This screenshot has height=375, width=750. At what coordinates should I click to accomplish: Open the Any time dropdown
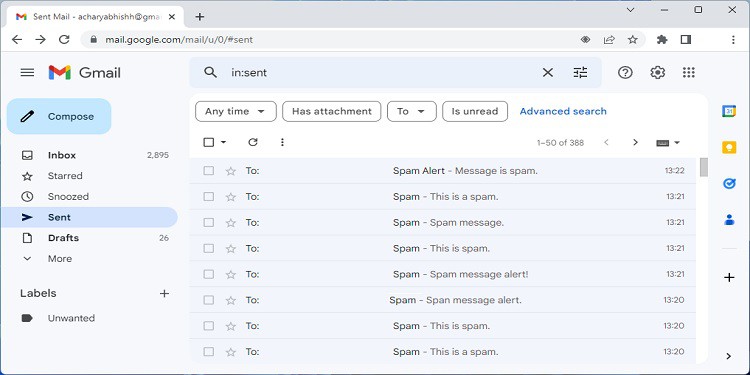pyautogui.click(x=236, y=111)
